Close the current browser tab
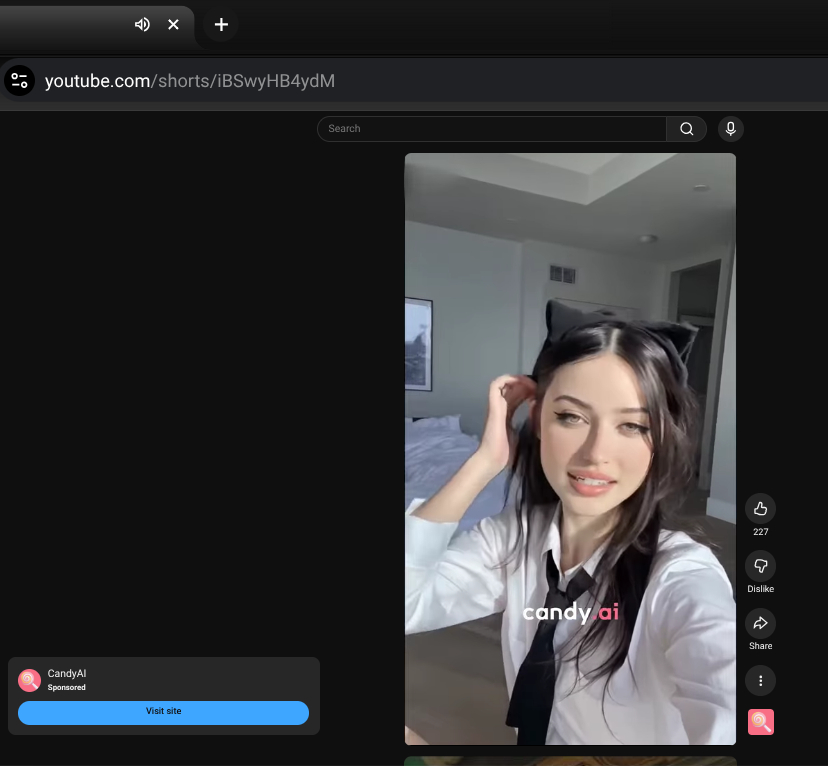This screenshot has width=828, height=766. (173, 24)
